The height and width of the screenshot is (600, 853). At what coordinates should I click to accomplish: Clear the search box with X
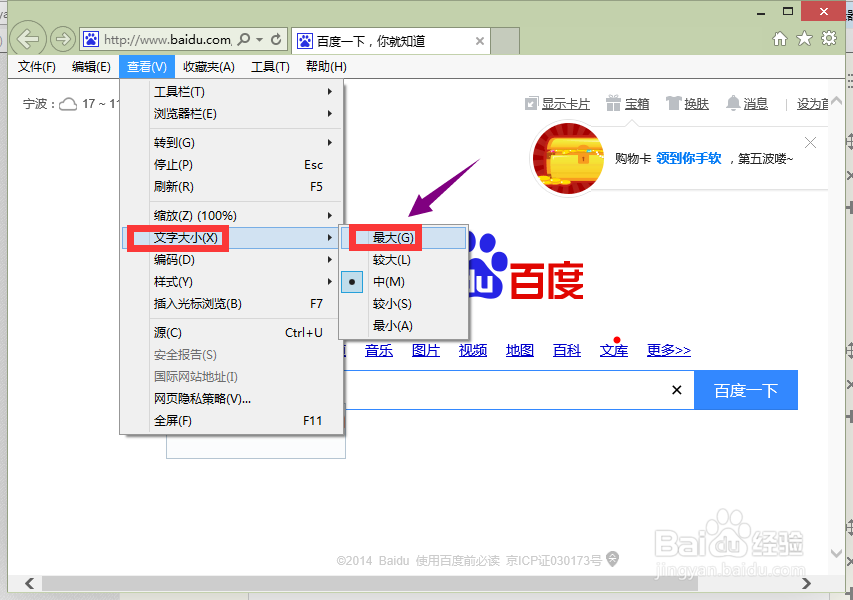pos(677,390)
